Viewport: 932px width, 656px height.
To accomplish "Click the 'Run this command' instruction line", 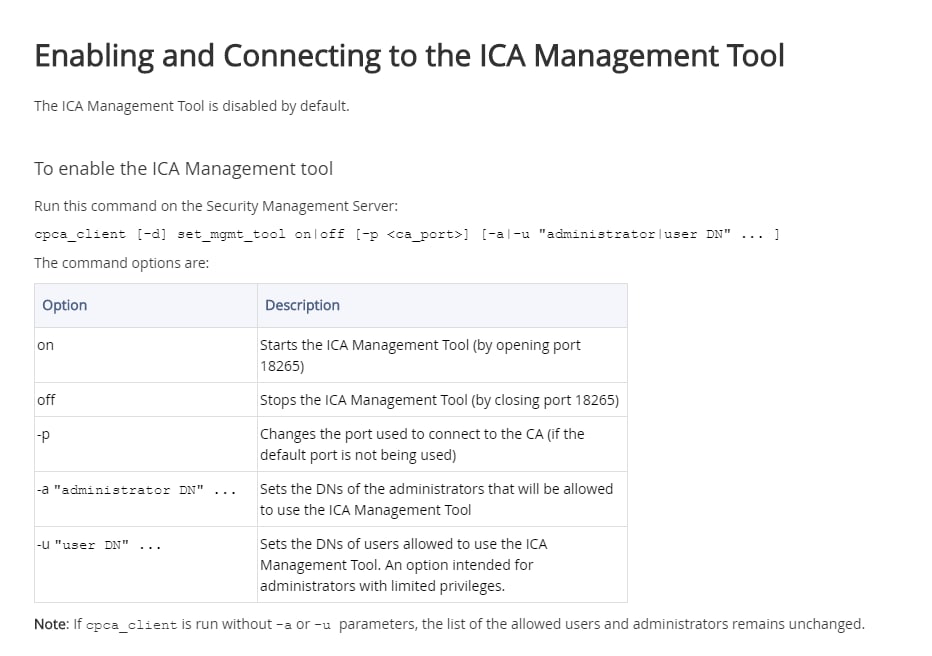I will (x=215, y=206).
